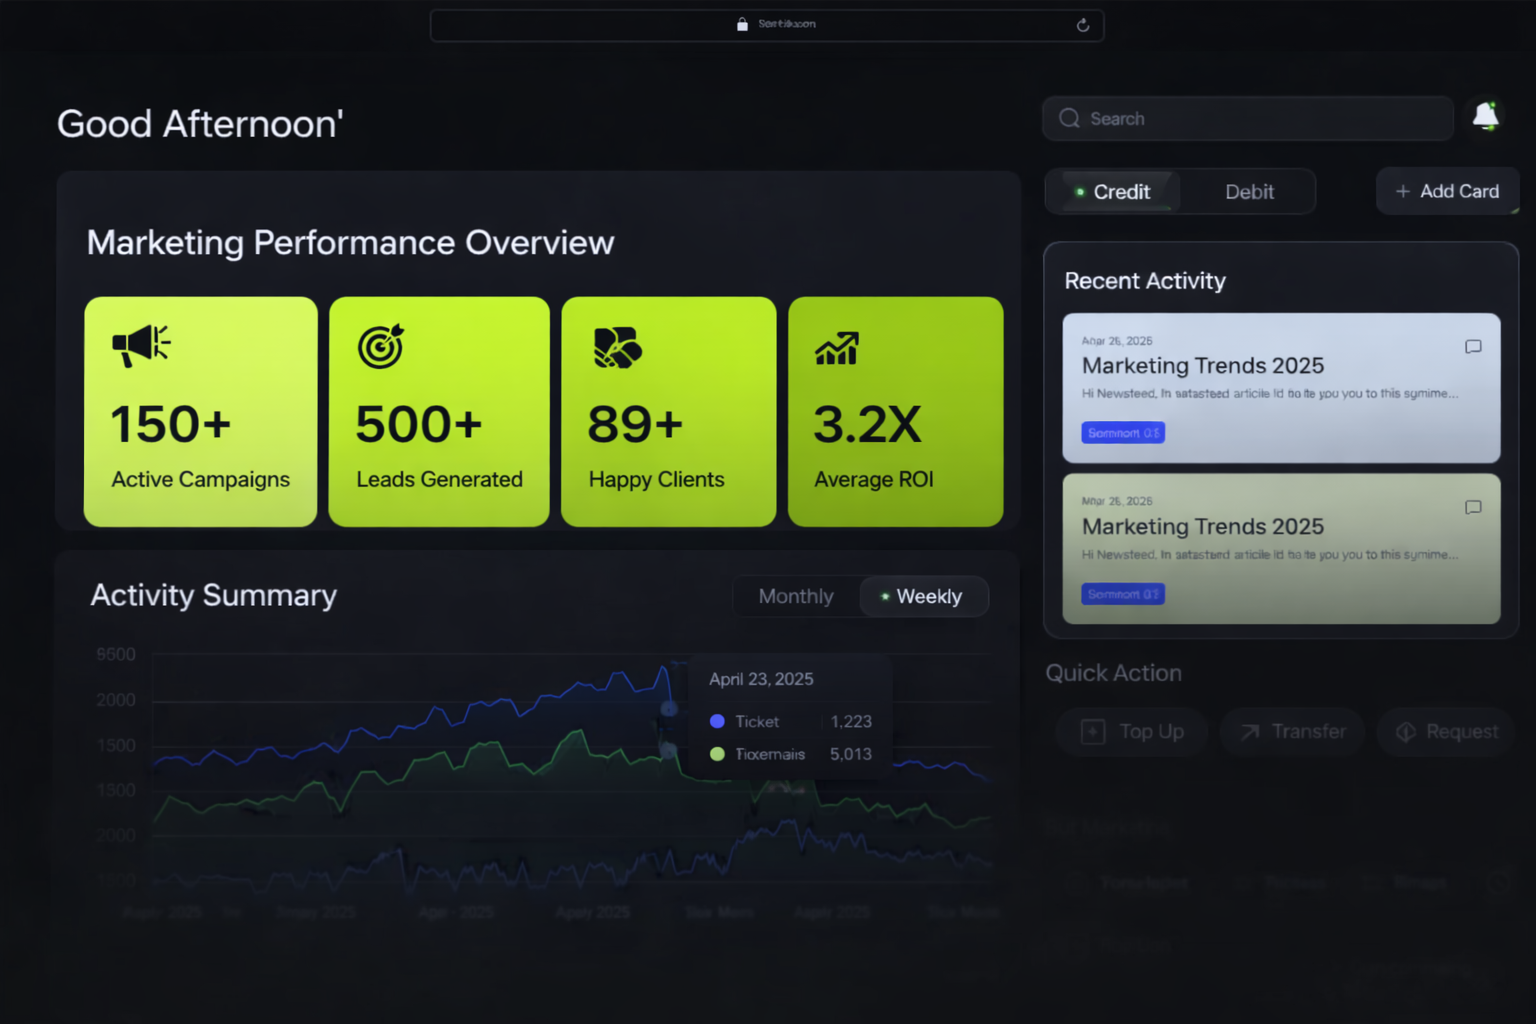The height and width of the screenshot is (1024, 1536).
Task: Click comment icon on first Marketing Trends card
Action: pos(1473,347)
